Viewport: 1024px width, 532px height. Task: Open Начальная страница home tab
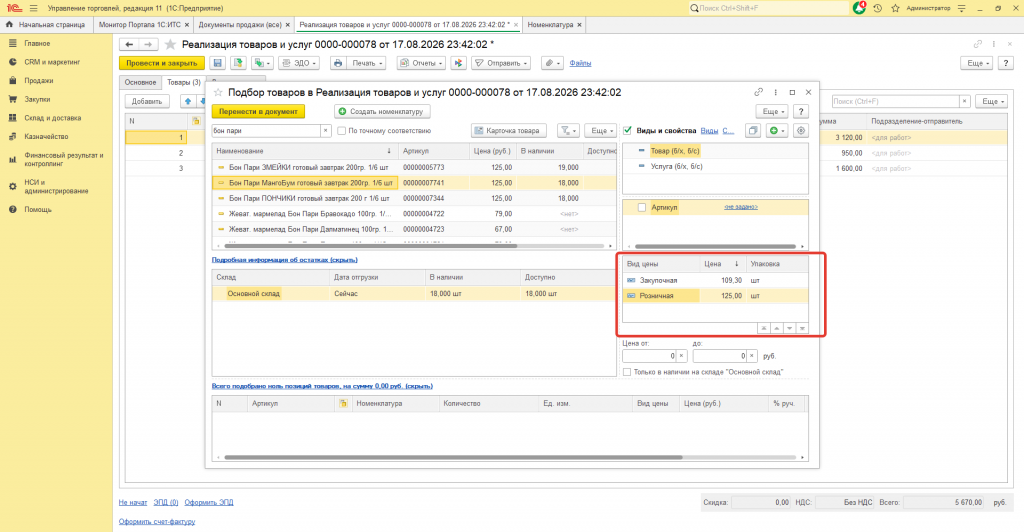(46, 25)
